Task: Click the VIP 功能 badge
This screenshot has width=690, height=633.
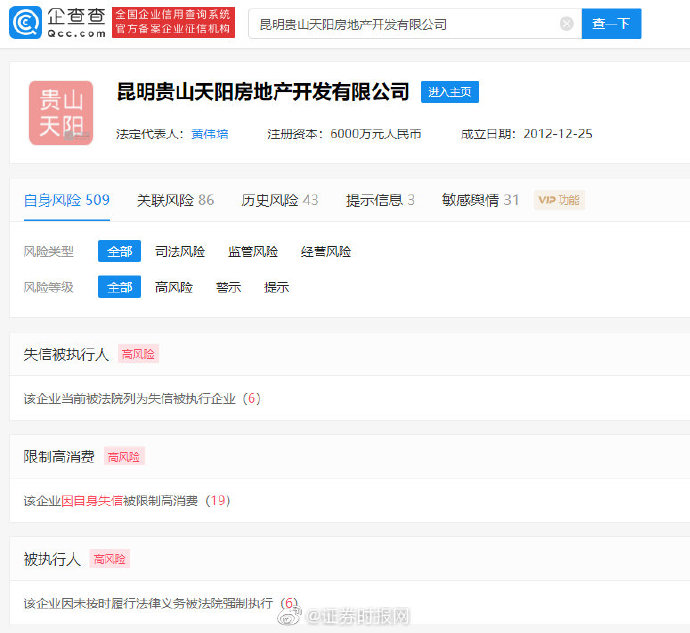Action: click(x=559, y=200)
